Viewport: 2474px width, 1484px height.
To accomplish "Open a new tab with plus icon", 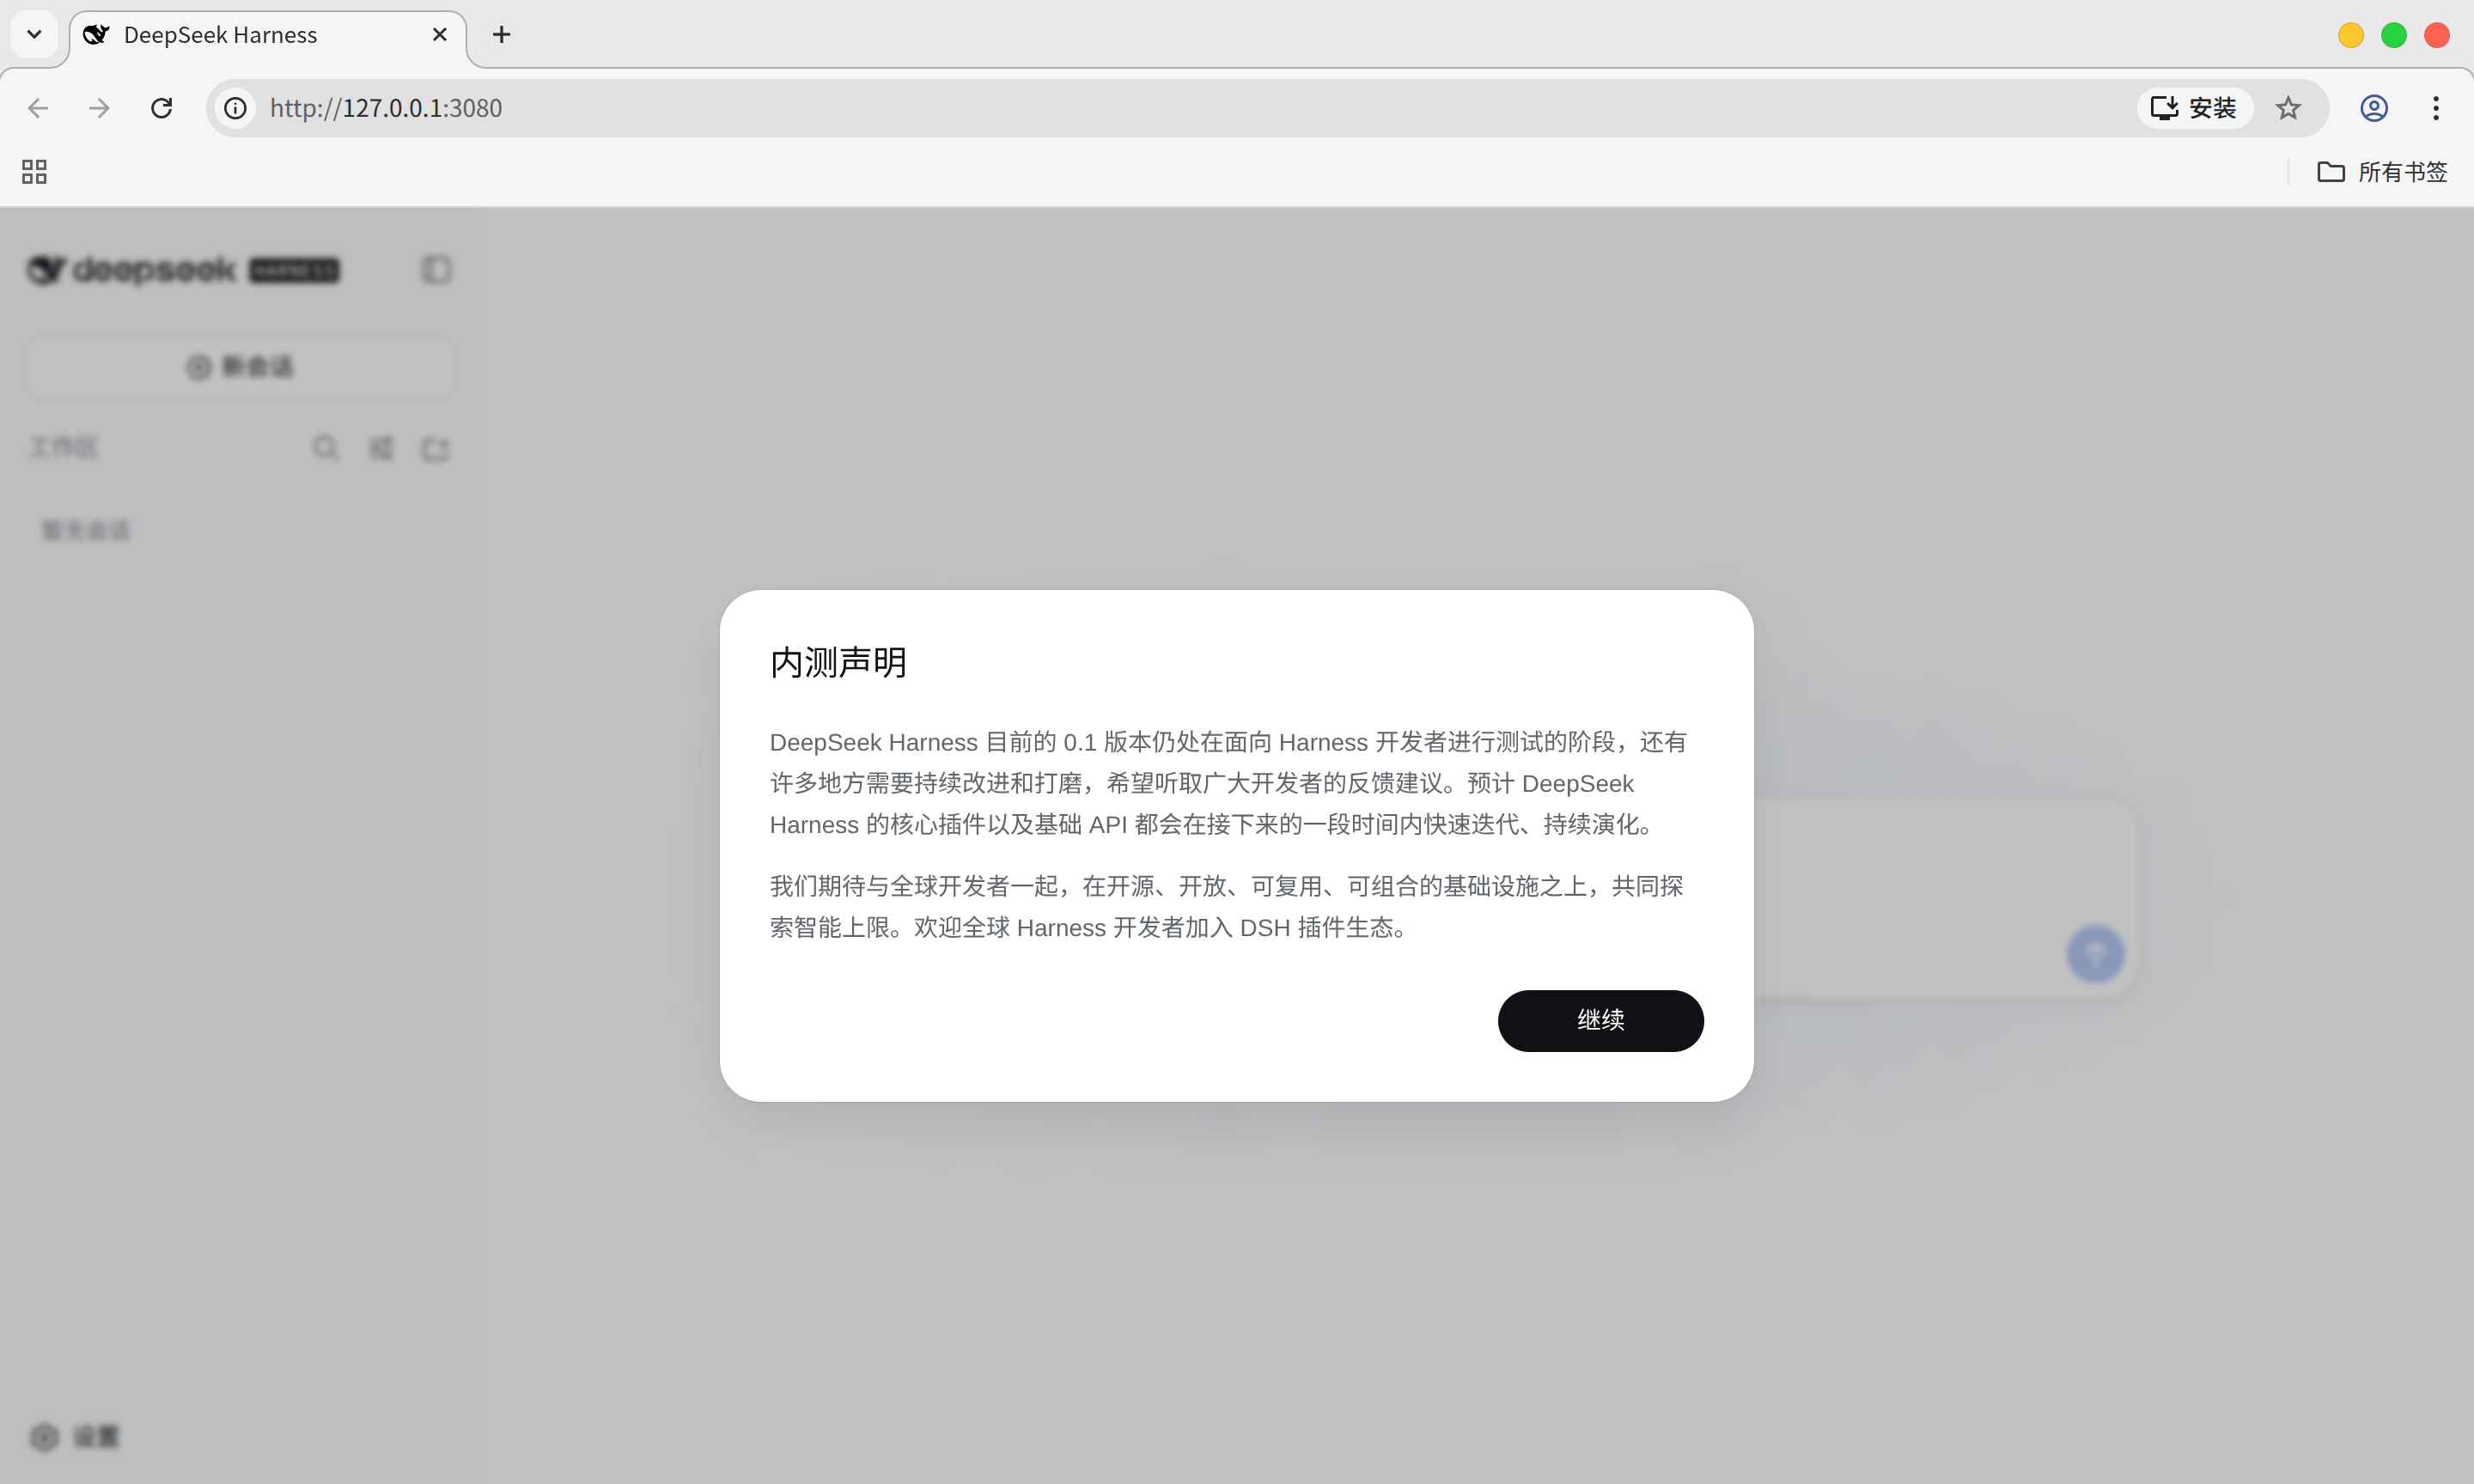I will point(502,35).
